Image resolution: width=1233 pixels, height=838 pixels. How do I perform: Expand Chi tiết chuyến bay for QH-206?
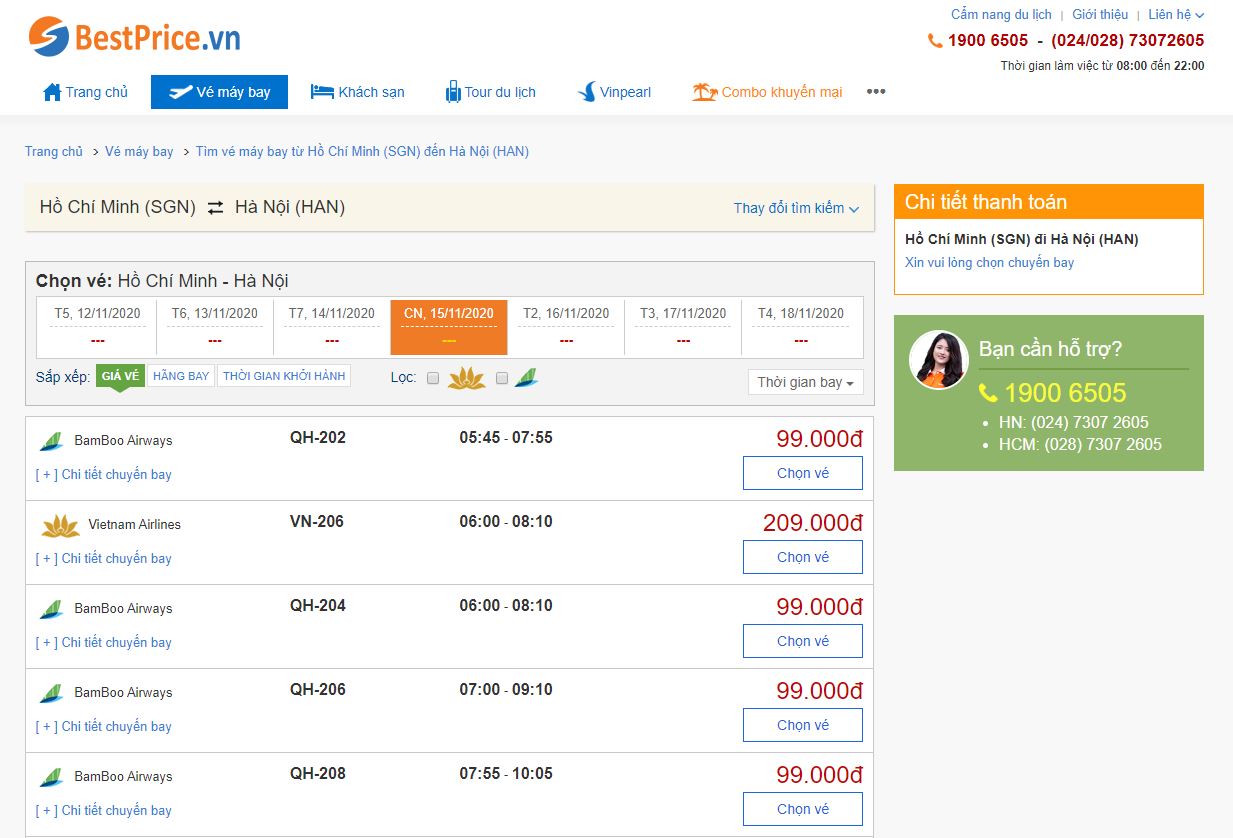tap(104, 727)
